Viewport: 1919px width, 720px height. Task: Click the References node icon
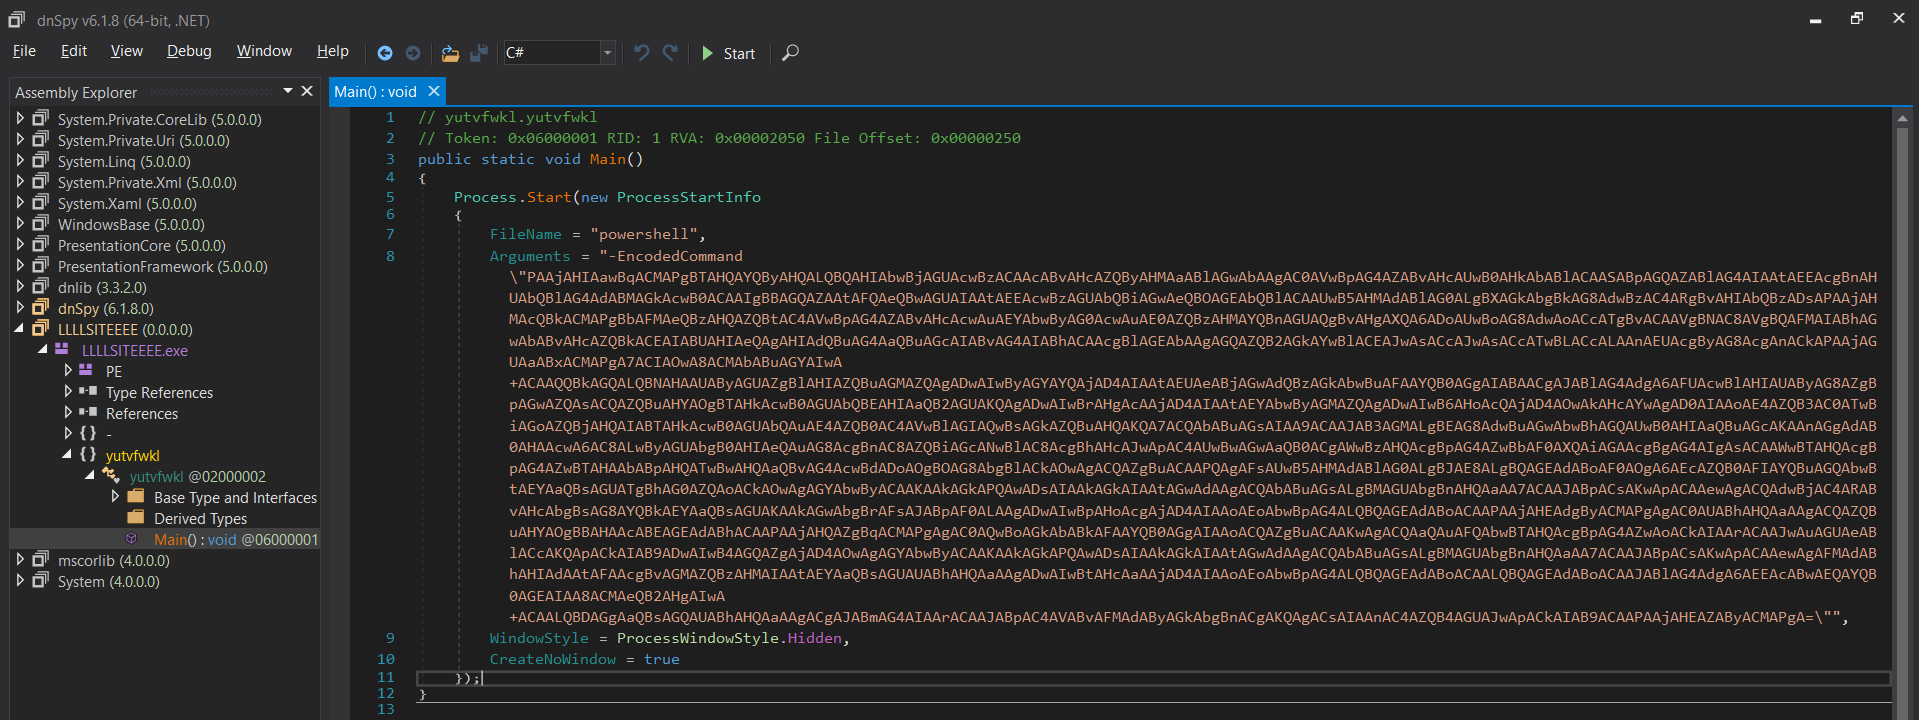click(x=88, y=412)
